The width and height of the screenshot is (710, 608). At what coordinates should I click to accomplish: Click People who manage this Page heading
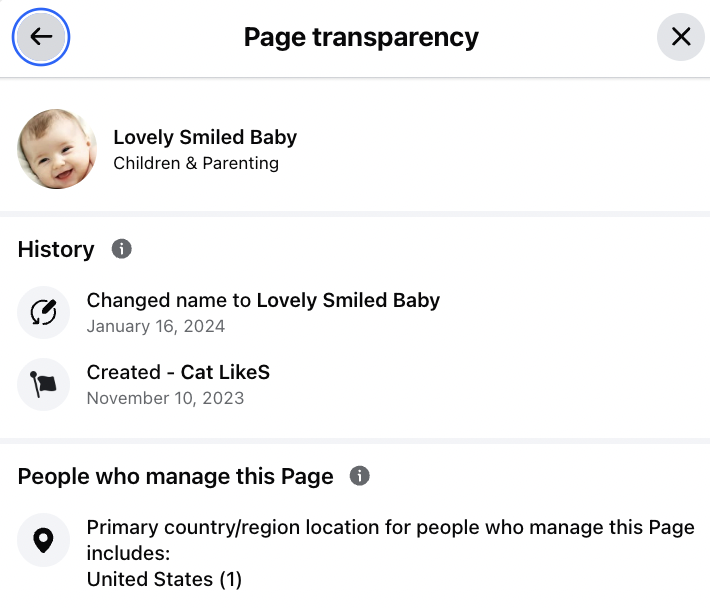[x=175, y=476]
